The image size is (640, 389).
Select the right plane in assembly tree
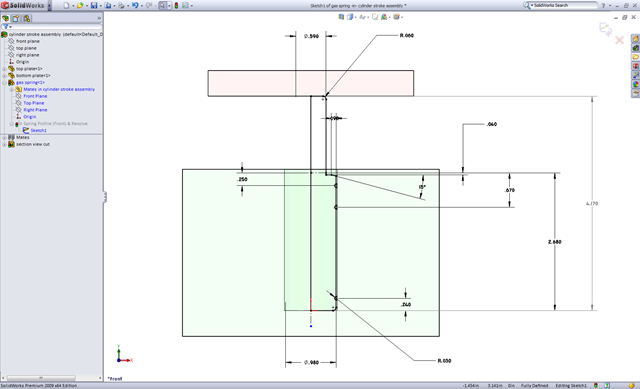pyautogui.click(x=28, y=55)
